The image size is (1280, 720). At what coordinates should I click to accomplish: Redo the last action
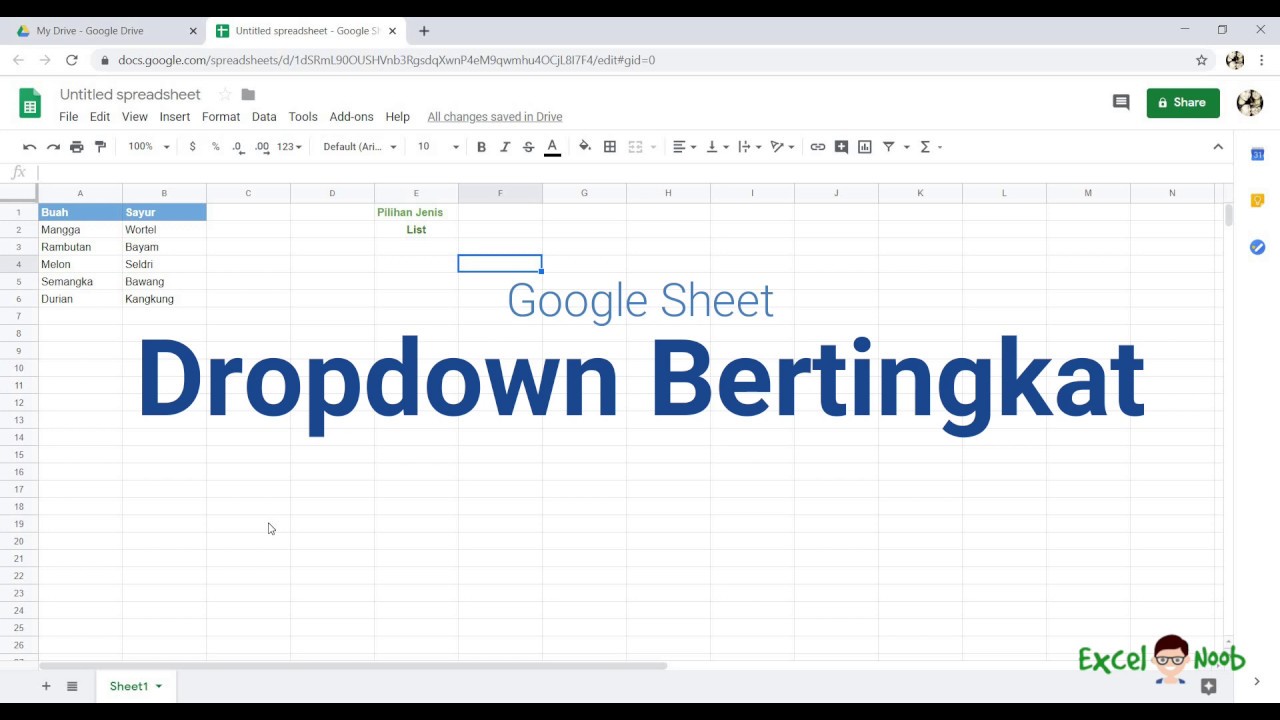(x=53, y=147)
